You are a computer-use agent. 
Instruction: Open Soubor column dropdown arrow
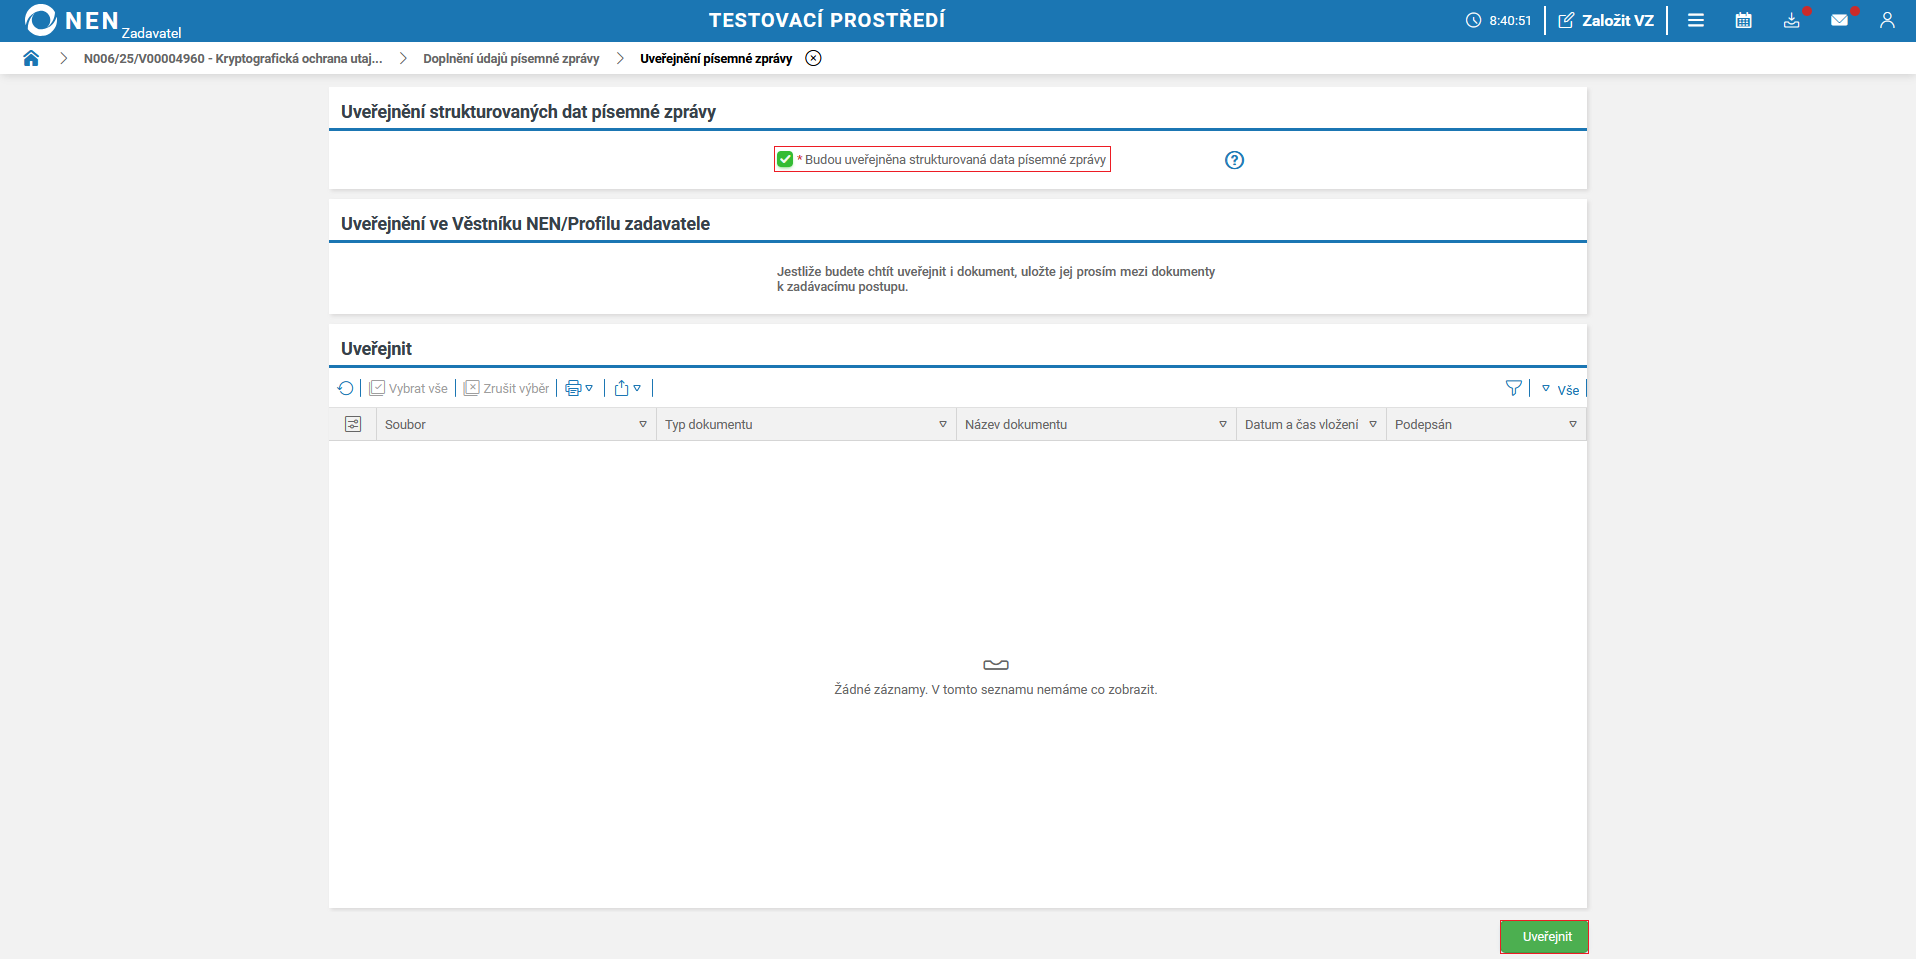(x=643, y=424)
